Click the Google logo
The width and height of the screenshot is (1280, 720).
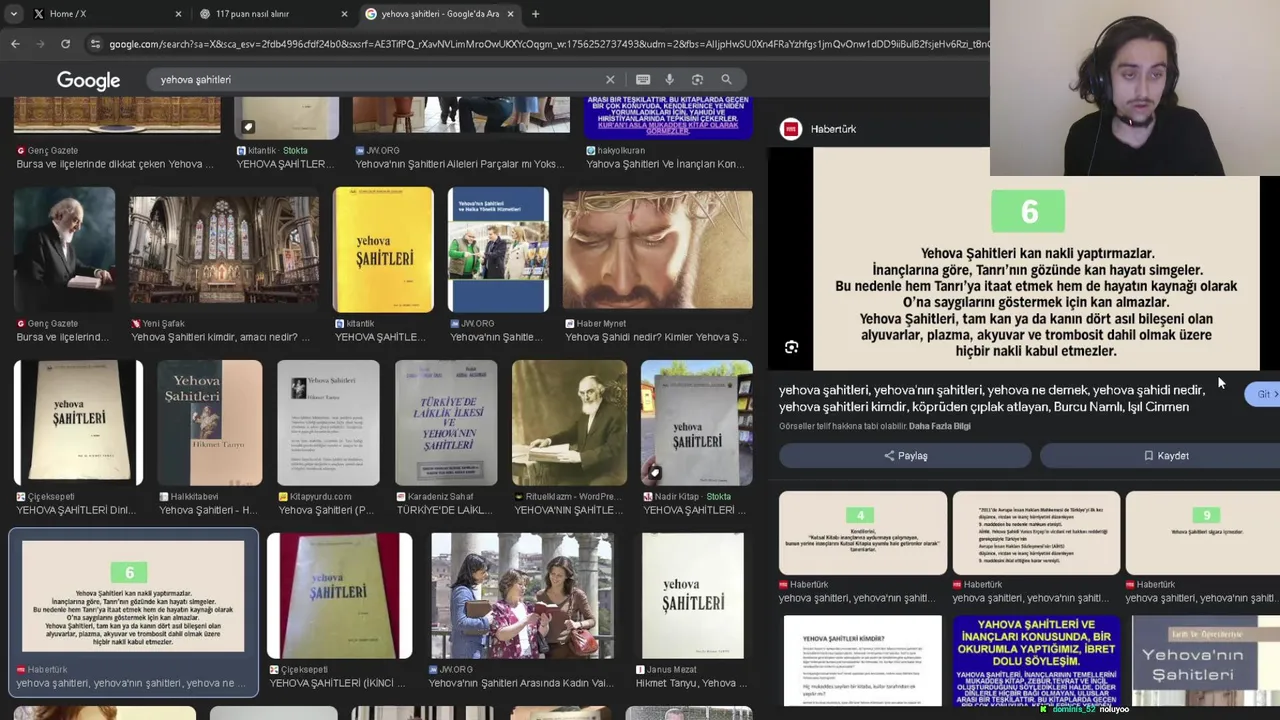(88, 80)
